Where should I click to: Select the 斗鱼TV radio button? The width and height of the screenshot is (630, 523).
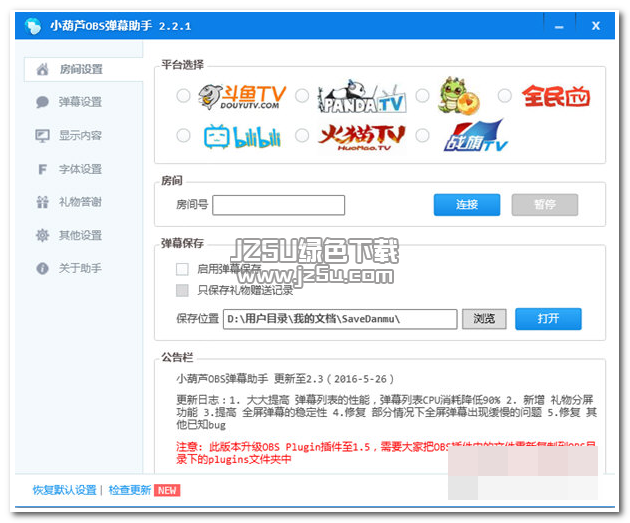point(183,96)
